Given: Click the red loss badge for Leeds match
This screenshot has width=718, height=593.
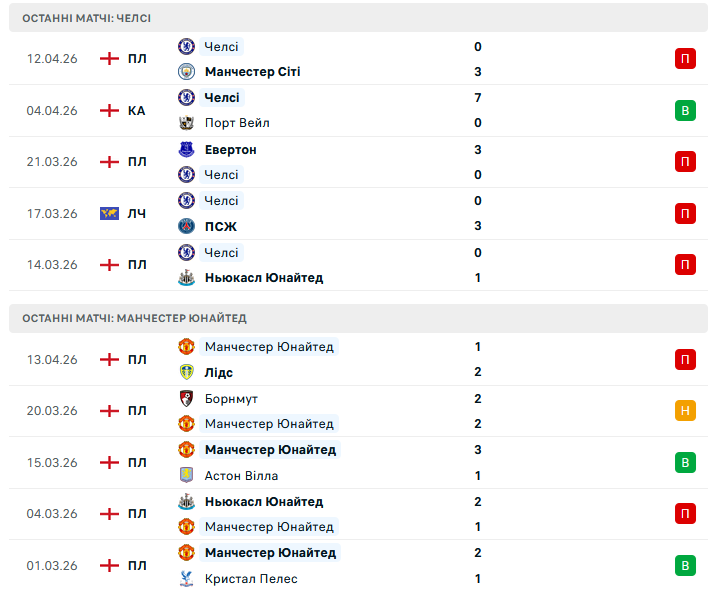Looking at the screenshot, I should coord(685,359).
